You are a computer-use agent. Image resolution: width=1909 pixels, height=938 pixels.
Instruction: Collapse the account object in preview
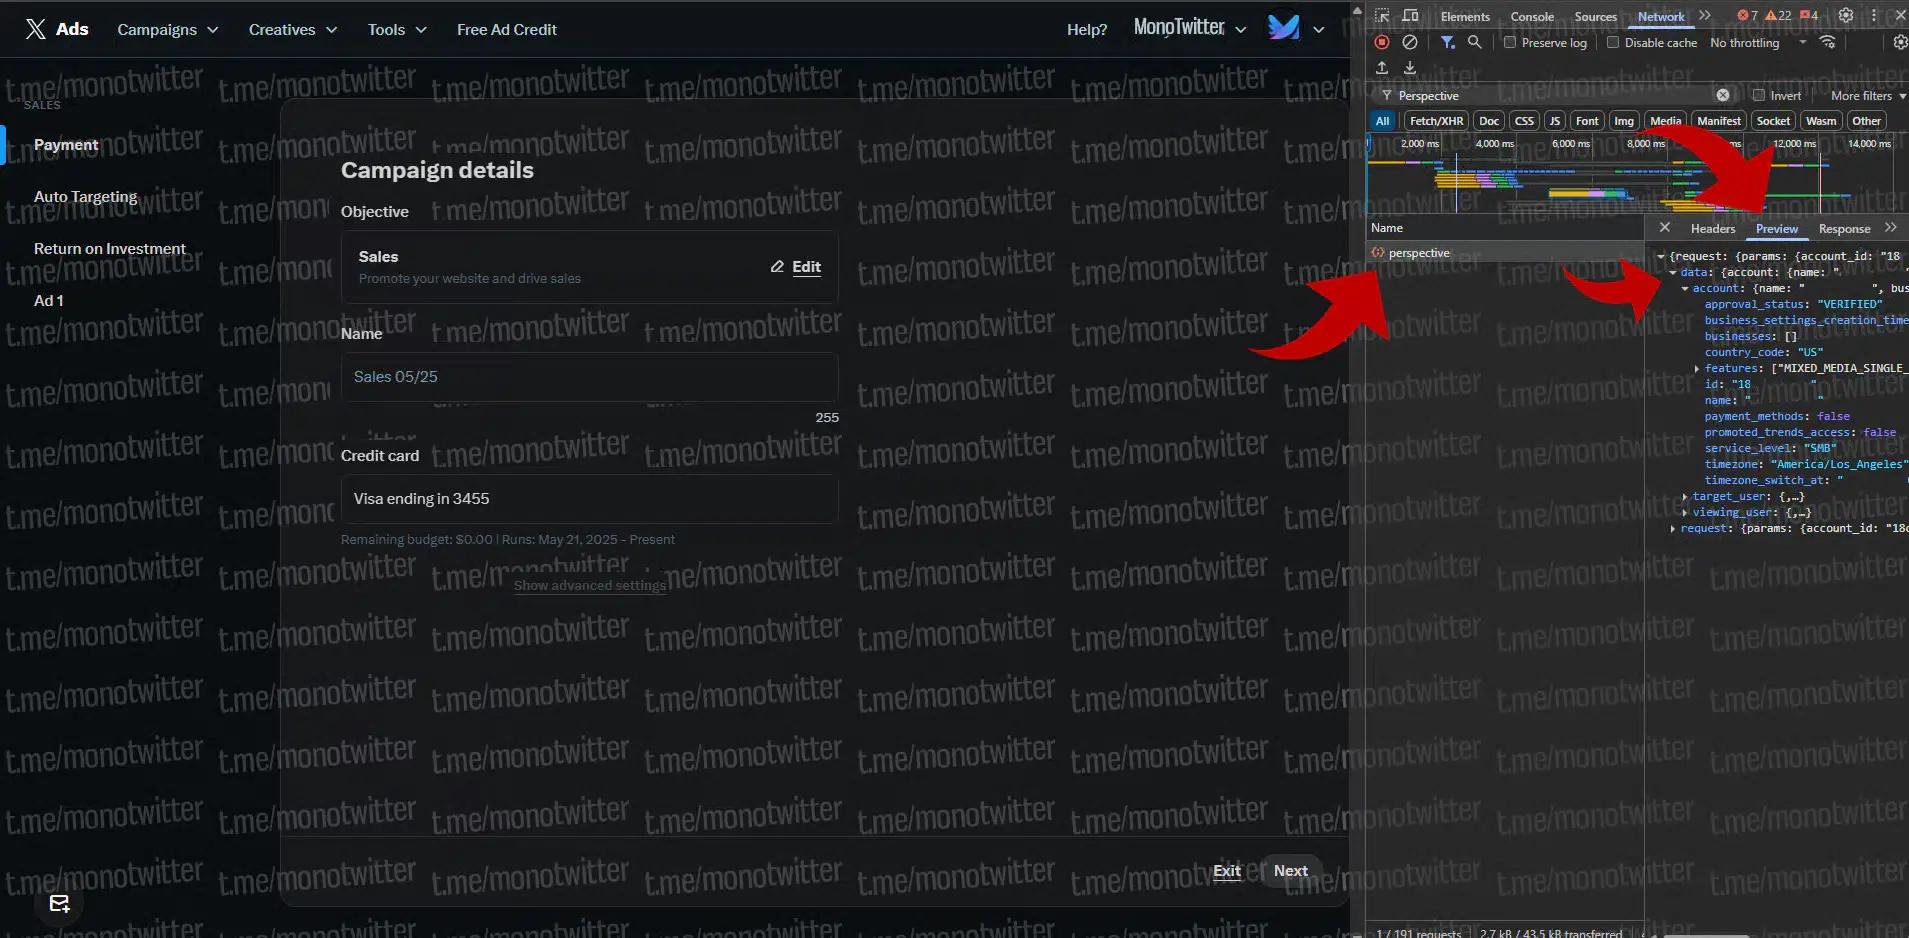coord(1685,288)
